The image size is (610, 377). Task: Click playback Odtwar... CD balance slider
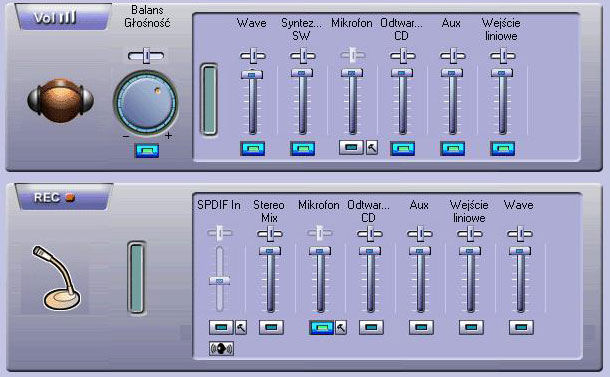403,56
